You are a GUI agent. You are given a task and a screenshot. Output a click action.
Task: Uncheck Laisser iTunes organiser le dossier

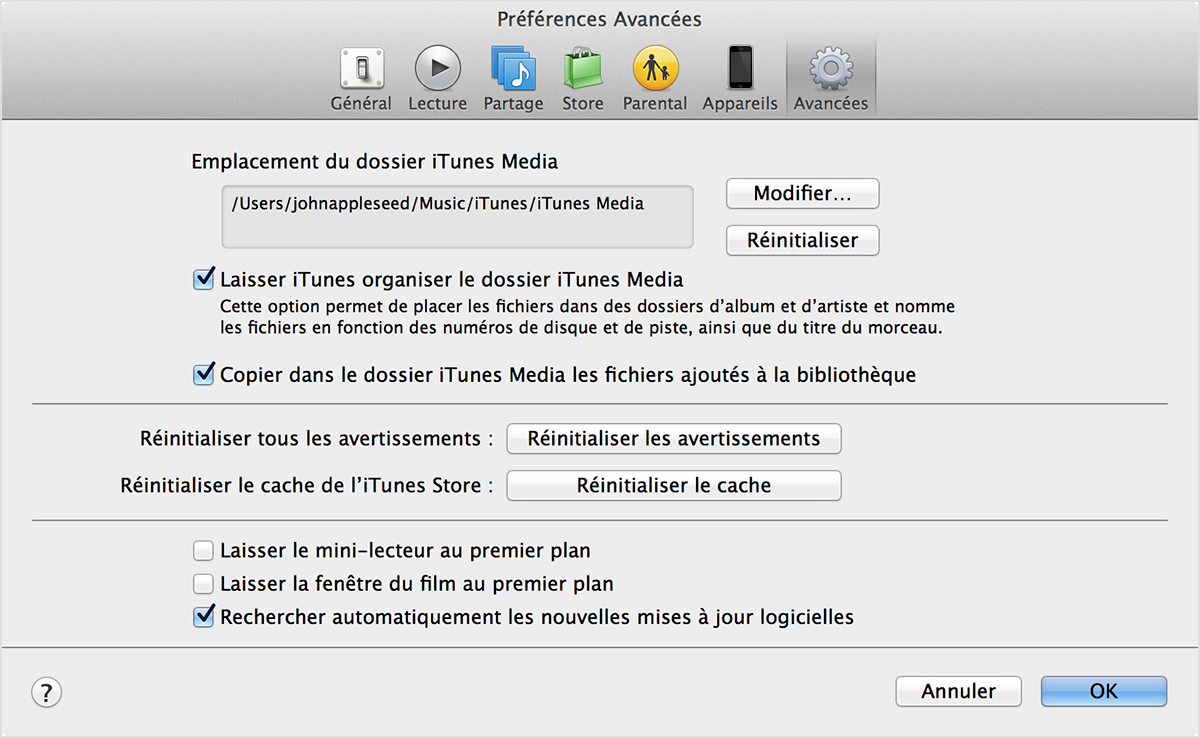[204, 278]
